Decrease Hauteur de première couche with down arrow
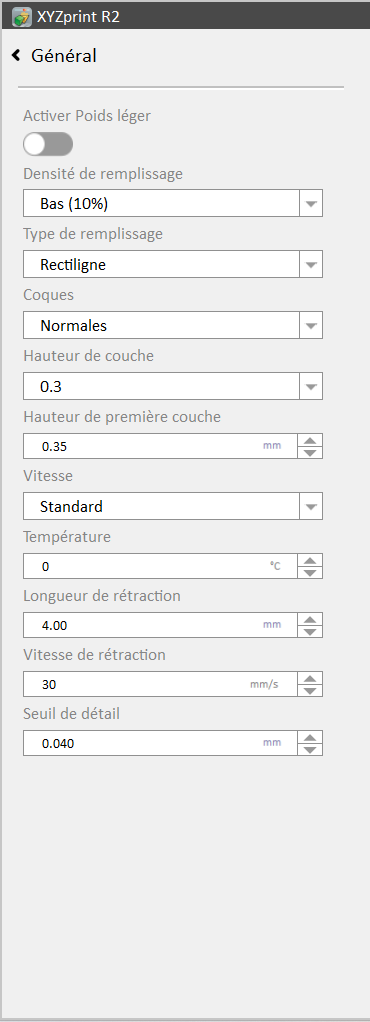Viewport: 370px width, 1022px height. [x=310, y=452]
